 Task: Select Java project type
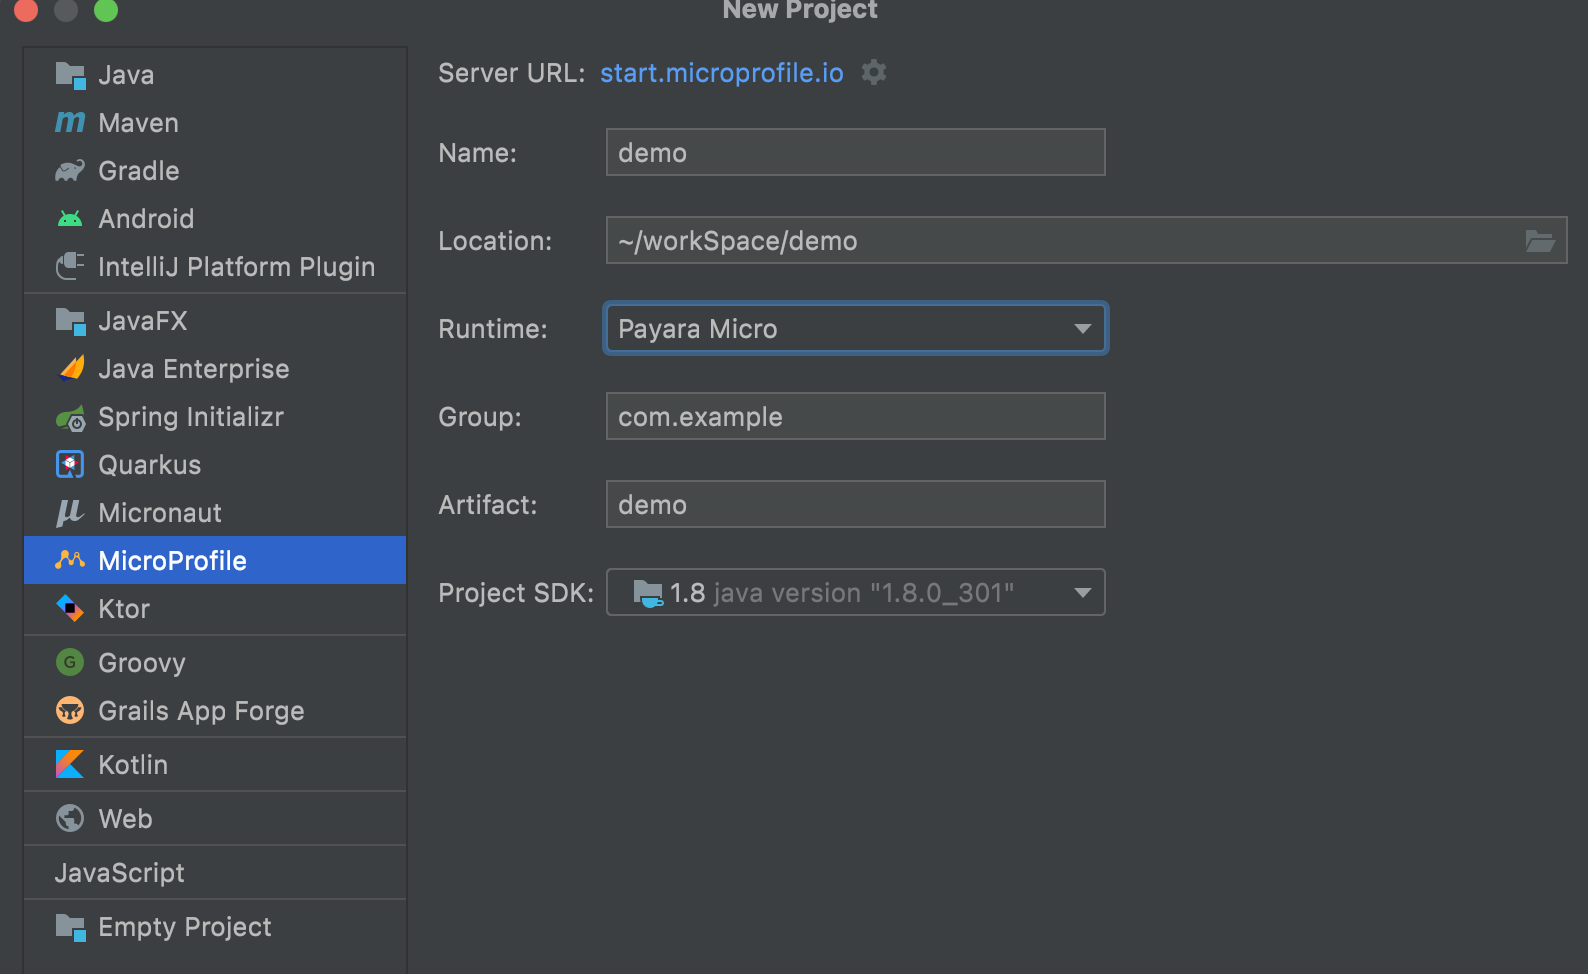point(215,75)
